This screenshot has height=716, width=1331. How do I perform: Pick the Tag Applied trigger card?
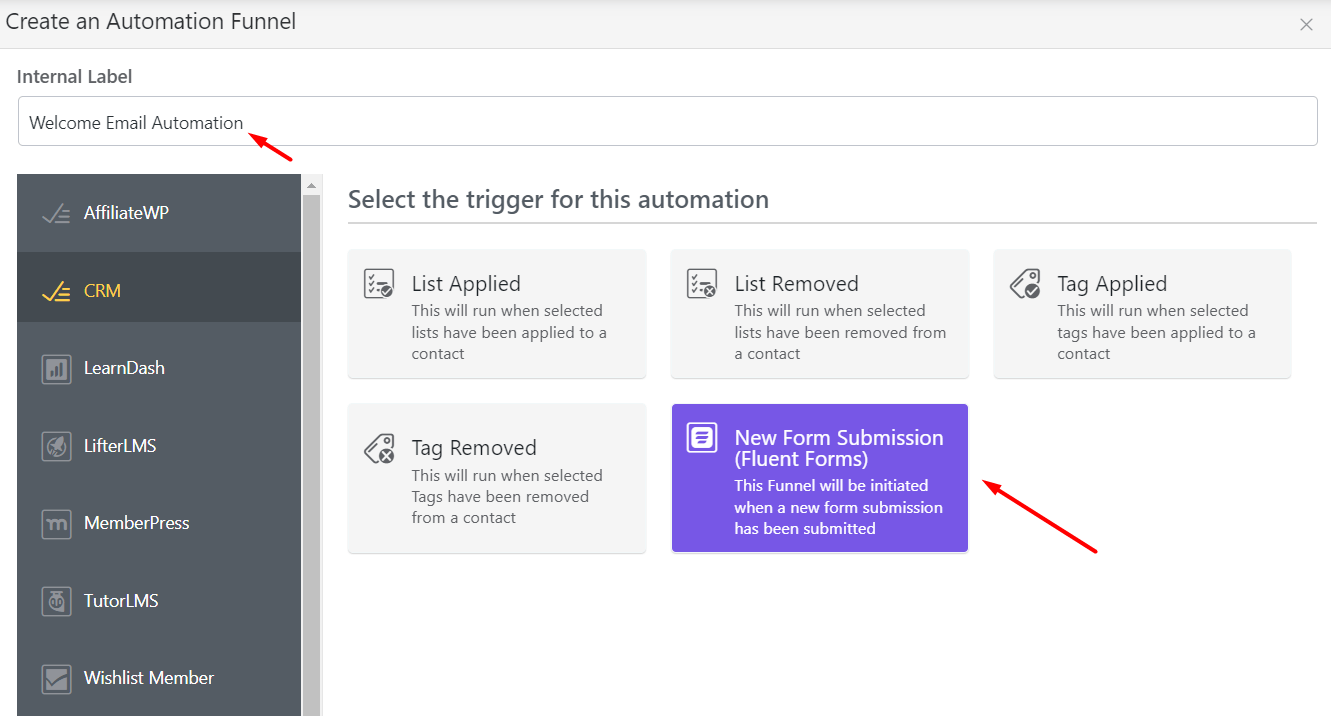pos(1142,314)
